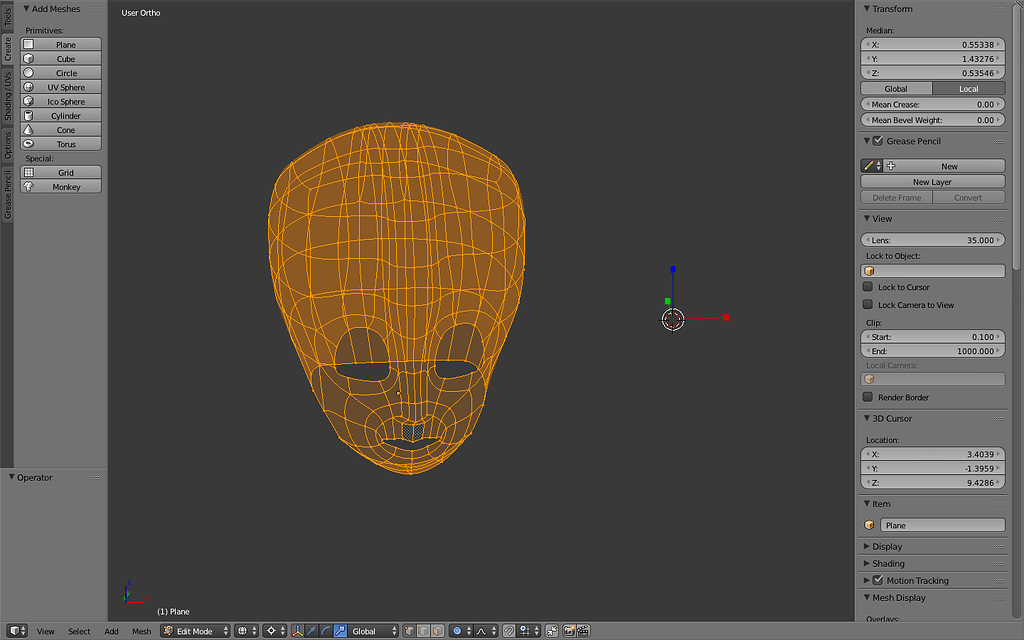The width and height of the screenshot is (1024, 640).
Task: Add a Cone primitive
Action: 61,130
